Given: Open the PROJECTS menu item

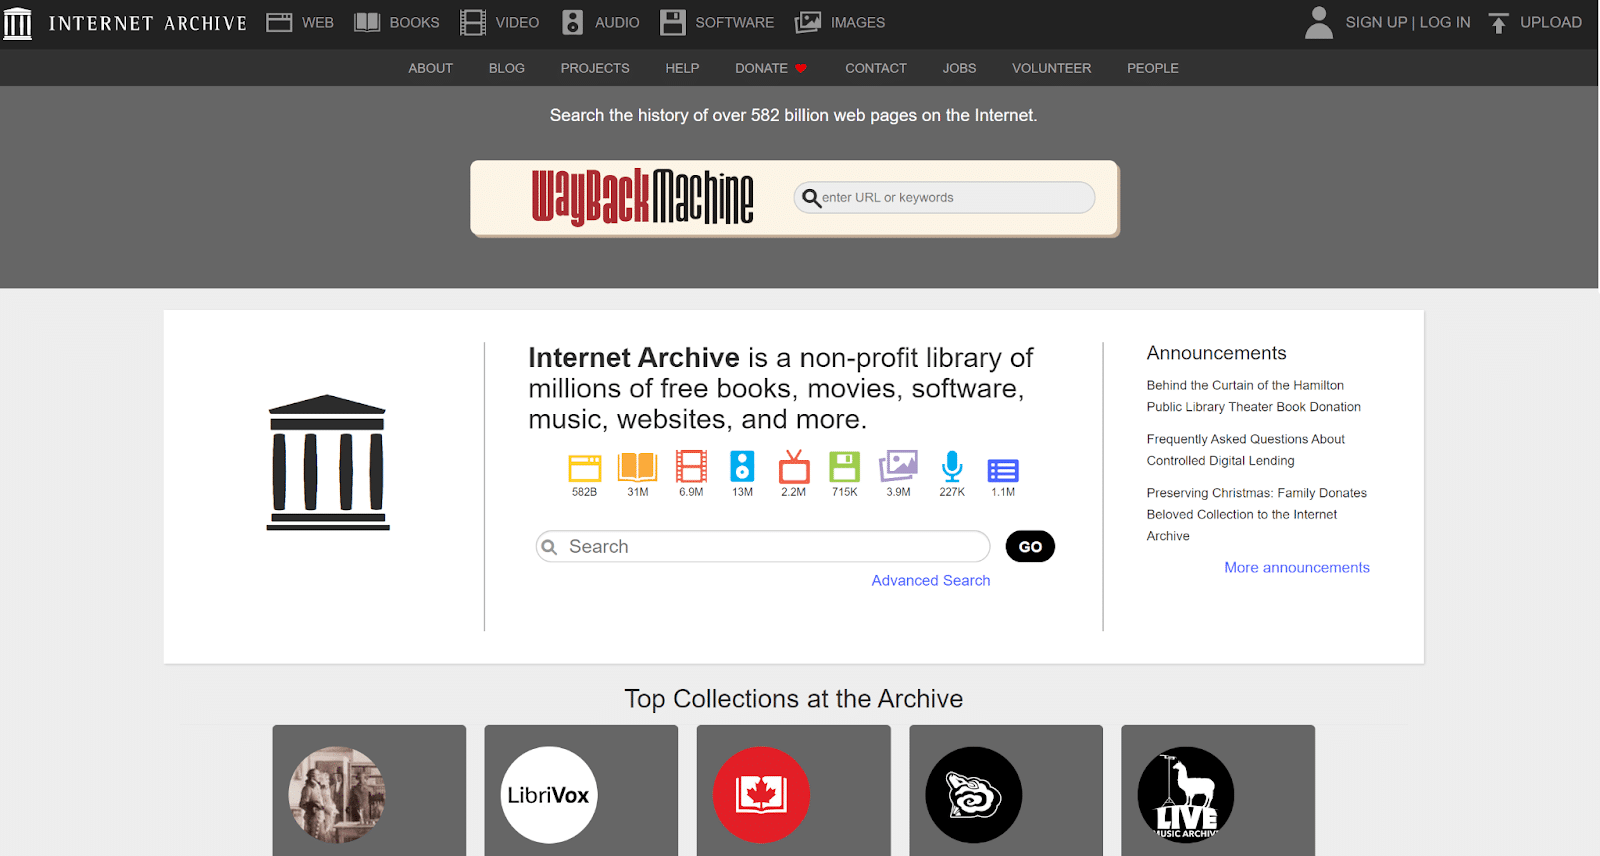Looking at the screenshot, I should (595, 68).
